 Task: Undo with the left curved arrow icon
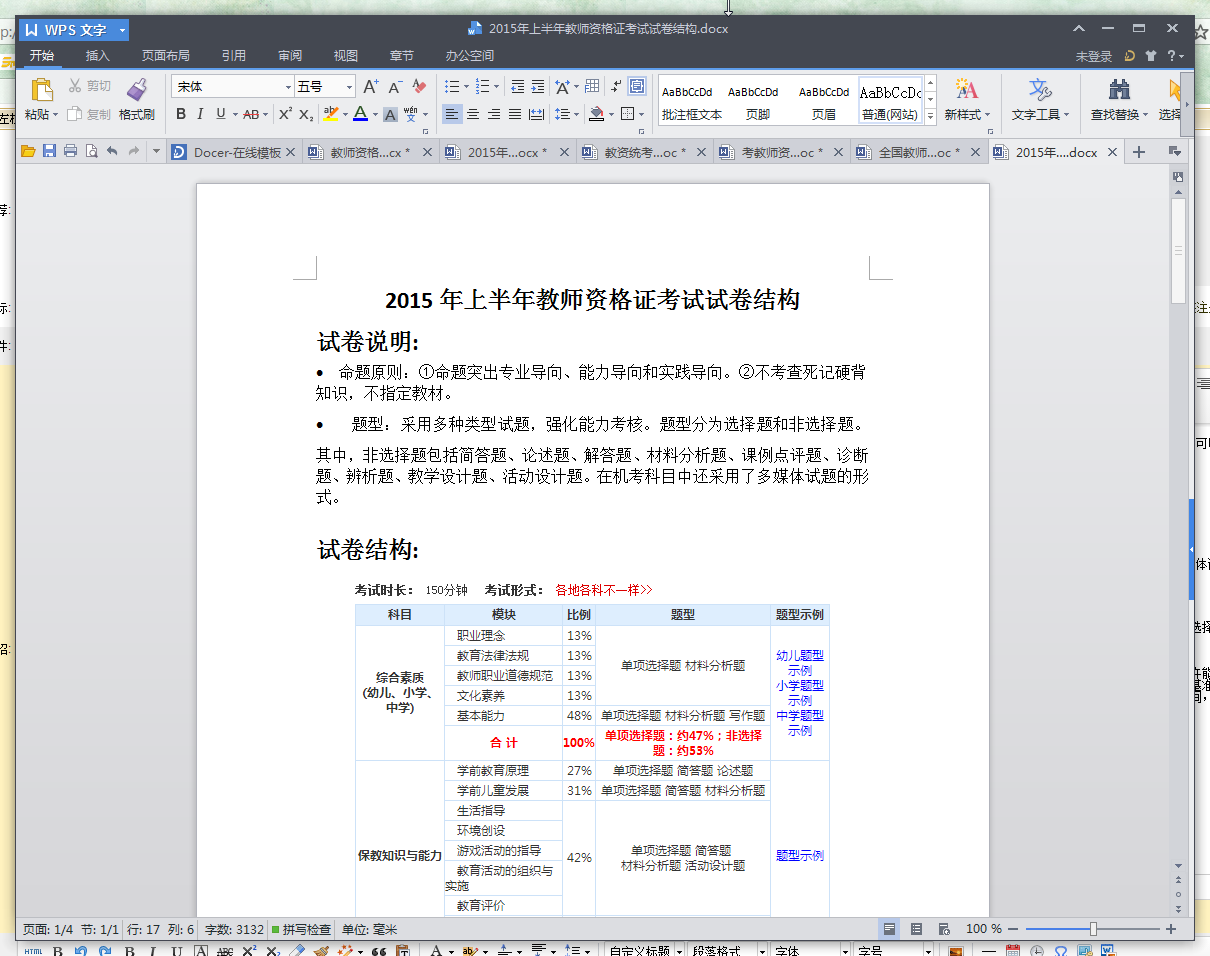coord(112,152)
